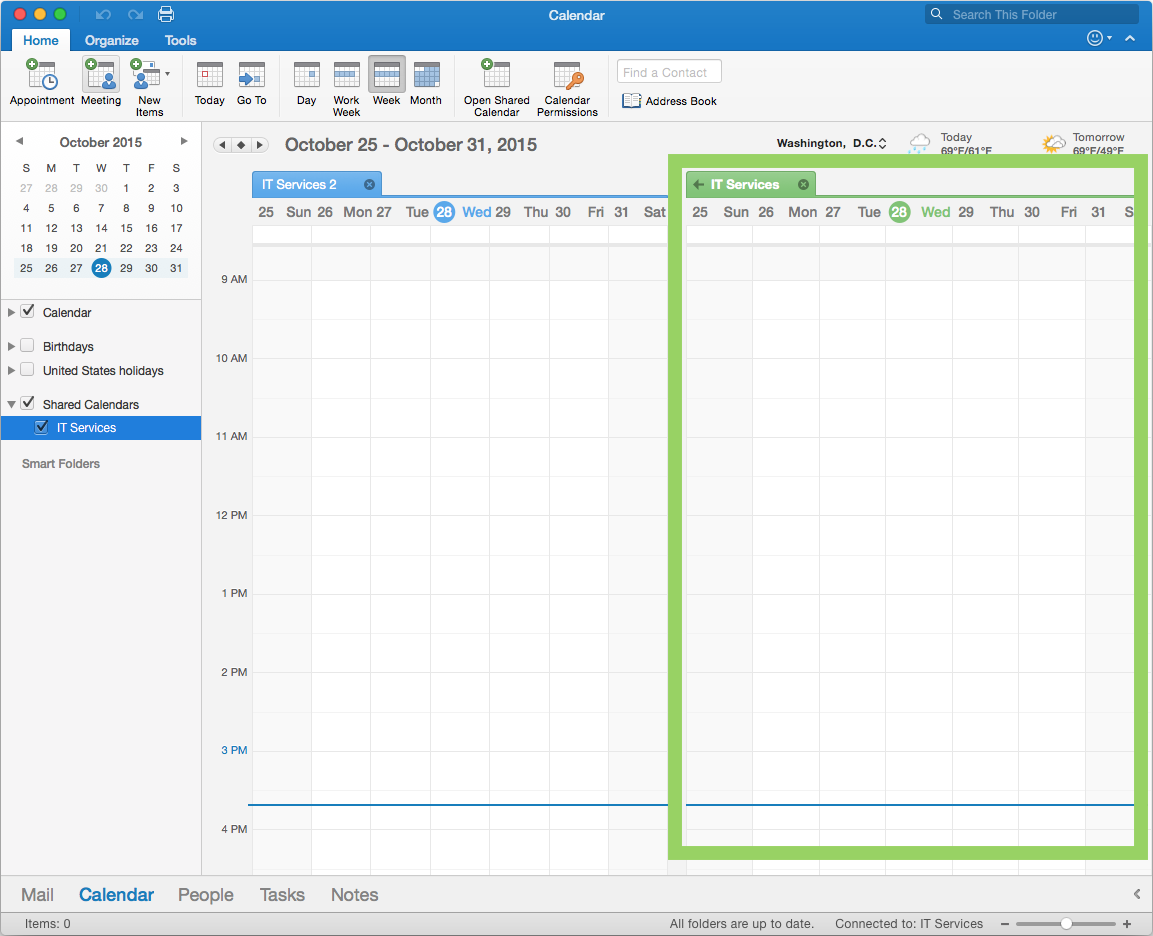Uncheck the Calendar checkbox
This screenshot has width=1153, height=936.
point(28,312)
